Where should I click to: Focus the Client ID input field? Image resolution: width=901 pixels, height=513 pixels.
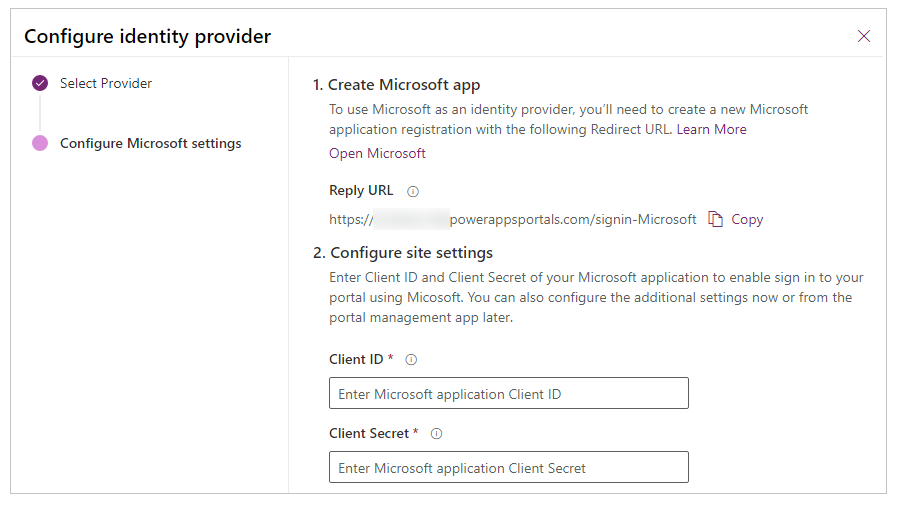(509, 393)
